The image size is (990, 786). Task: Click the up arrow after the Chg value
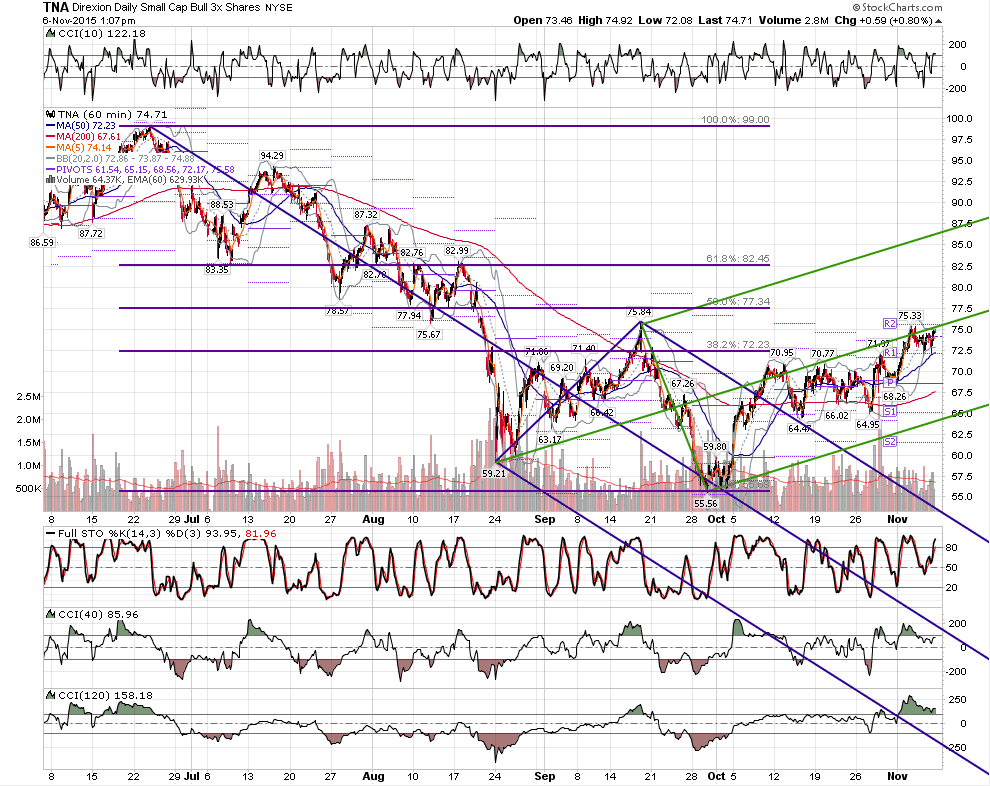938,21
